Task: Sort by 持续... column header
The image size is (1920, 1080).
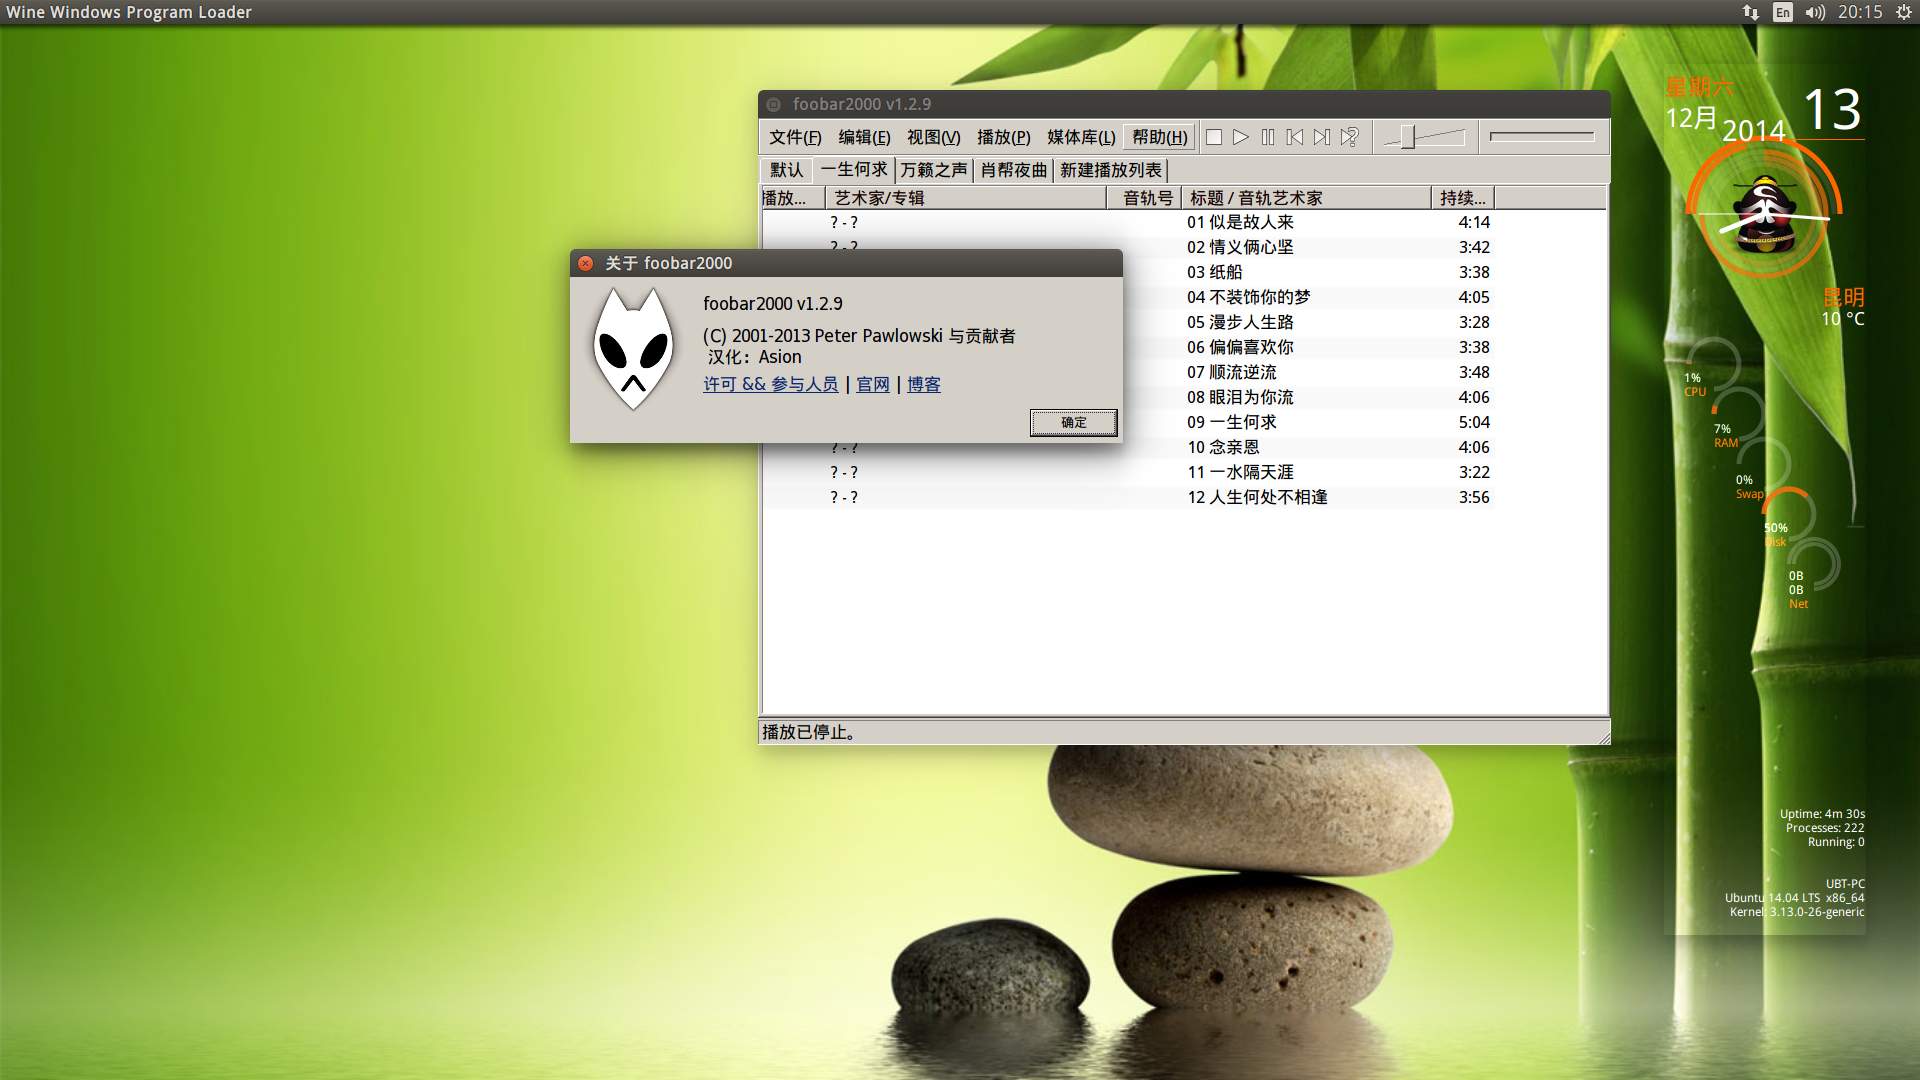Action: pyautogui.click(x=1463, y=198)
